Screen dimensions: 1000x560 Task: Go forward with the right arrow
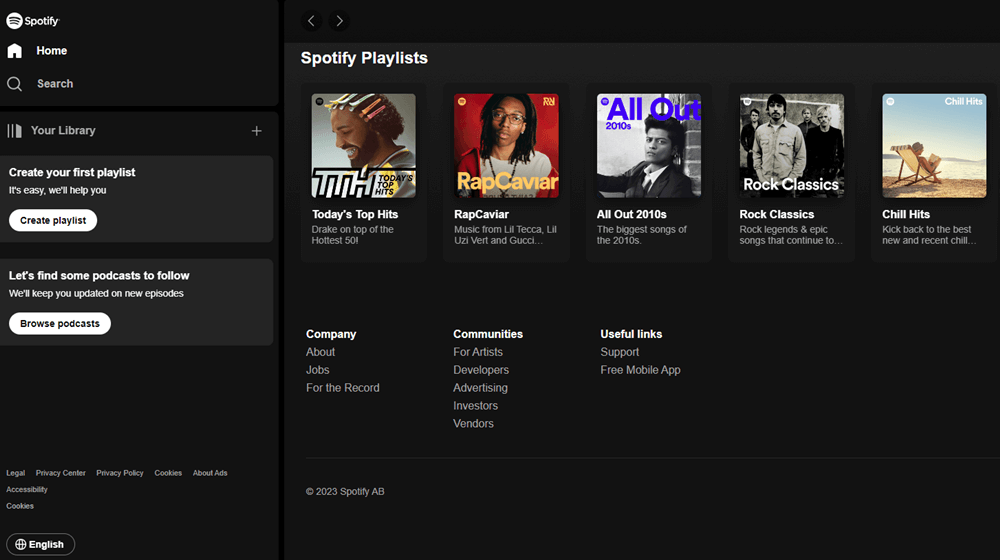click(x=339, y=21)
